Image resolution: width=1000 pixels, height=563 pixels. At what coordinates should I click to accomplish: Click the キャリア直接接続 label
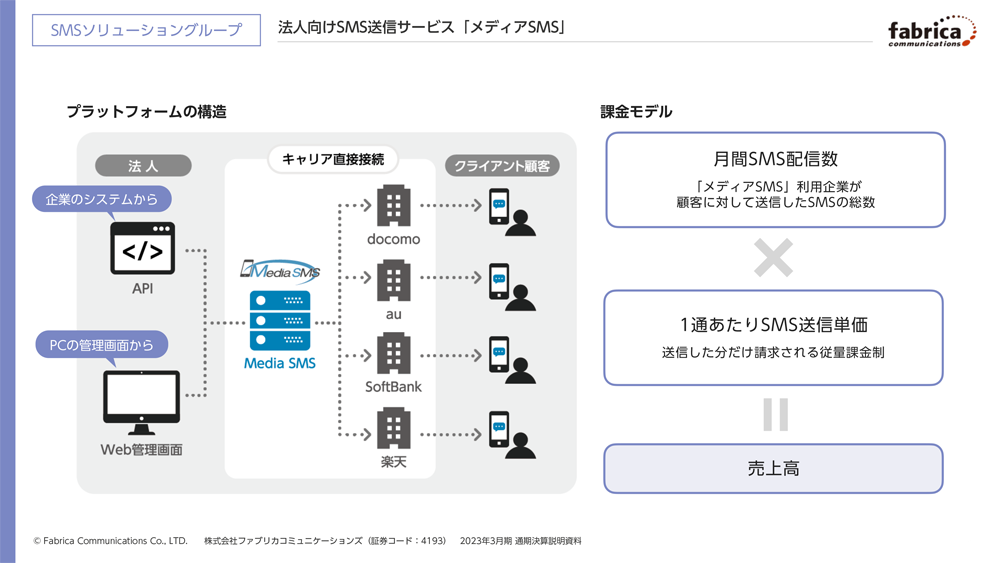(x=333, y=159)
